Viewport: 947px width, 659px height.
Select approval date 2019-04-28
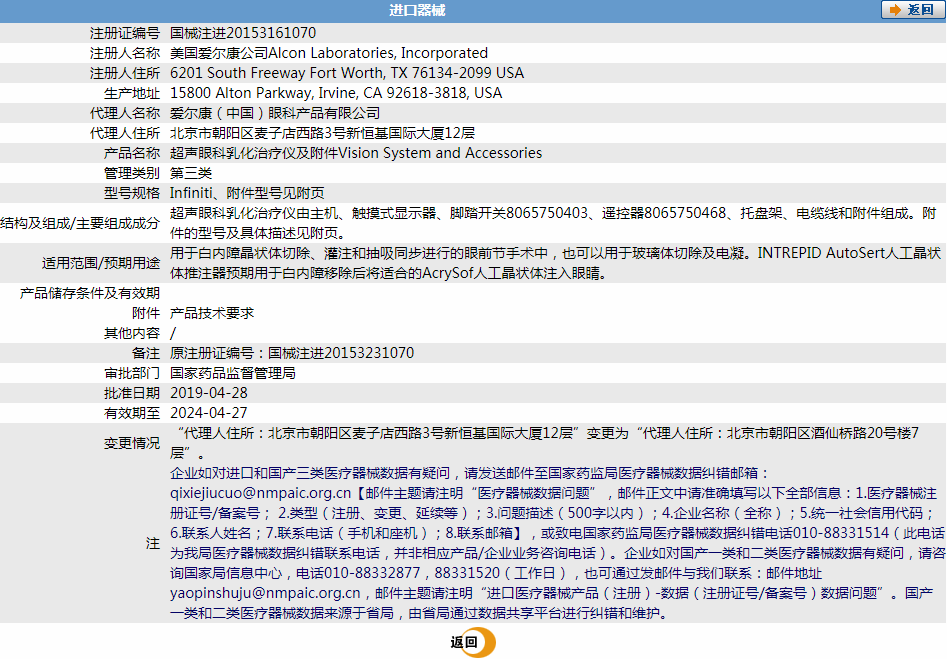point(209,393)
